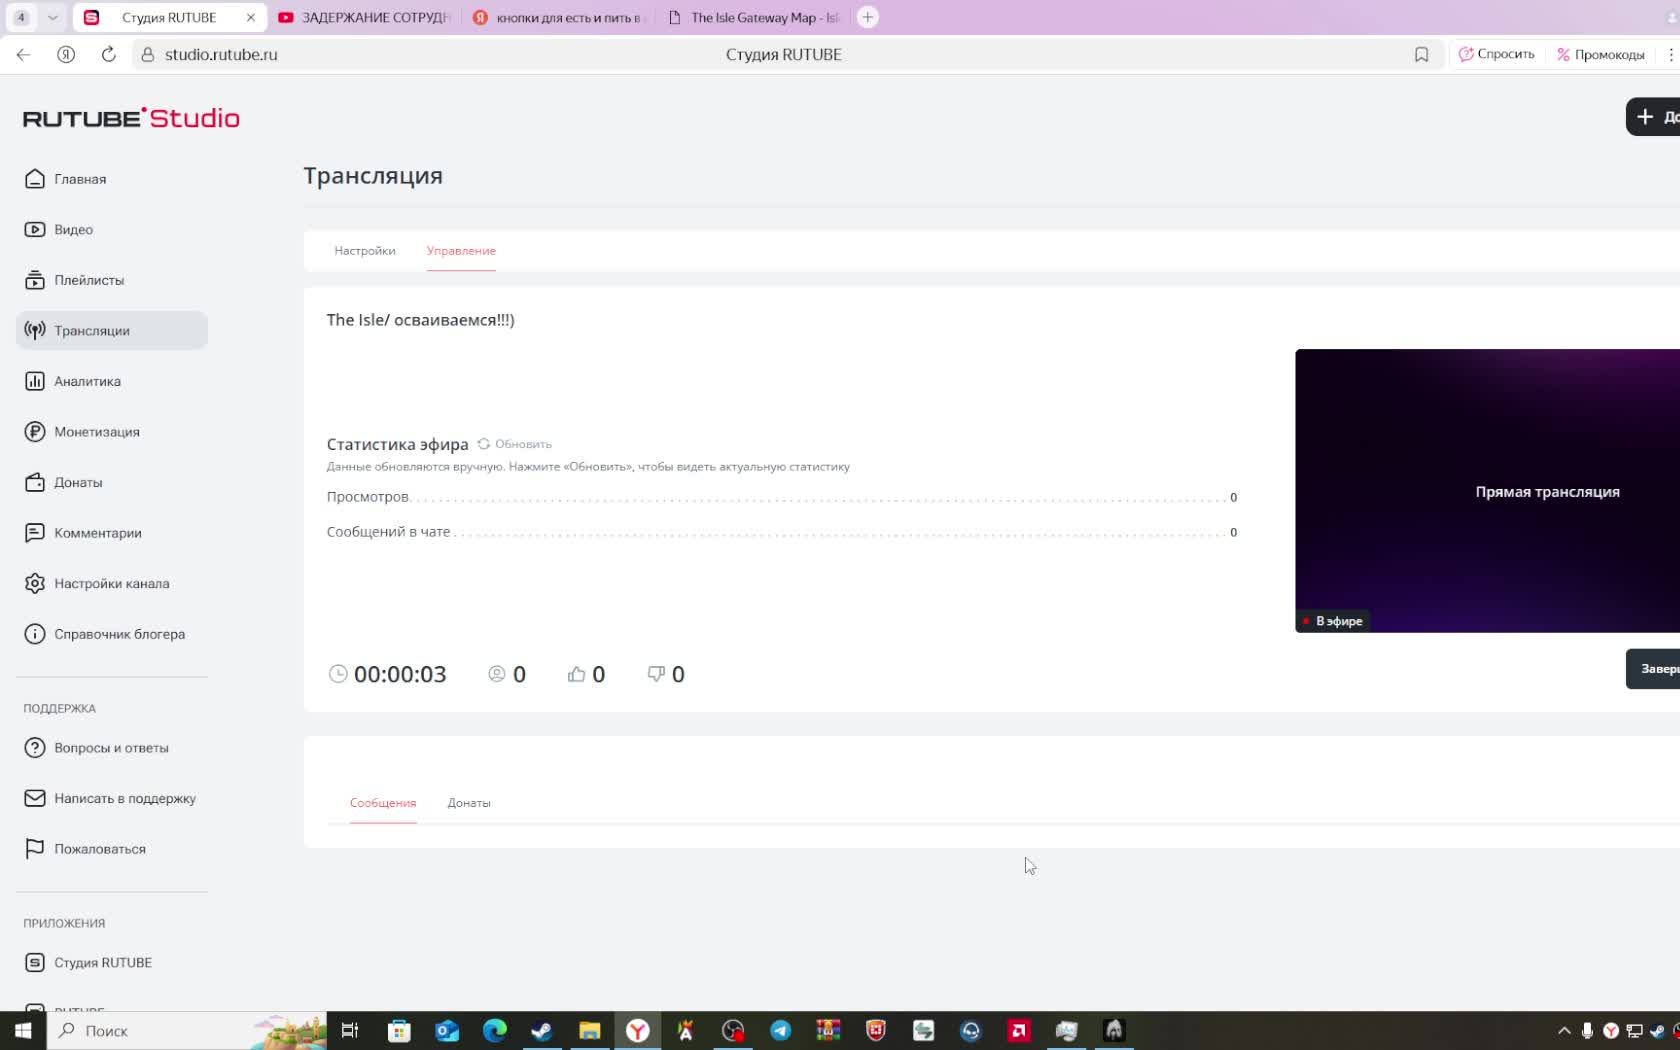Open Главная in the Studio sidebar
This screenshot has width=1680, height=1050.
(66, 179)
